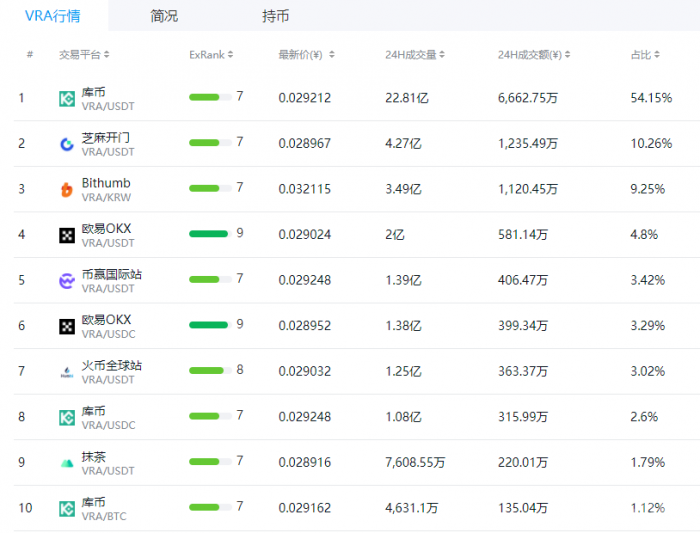This screenshot has height=533, width=700.
Task: Click the OKX logo in row 4
Action: pos(67,235)
